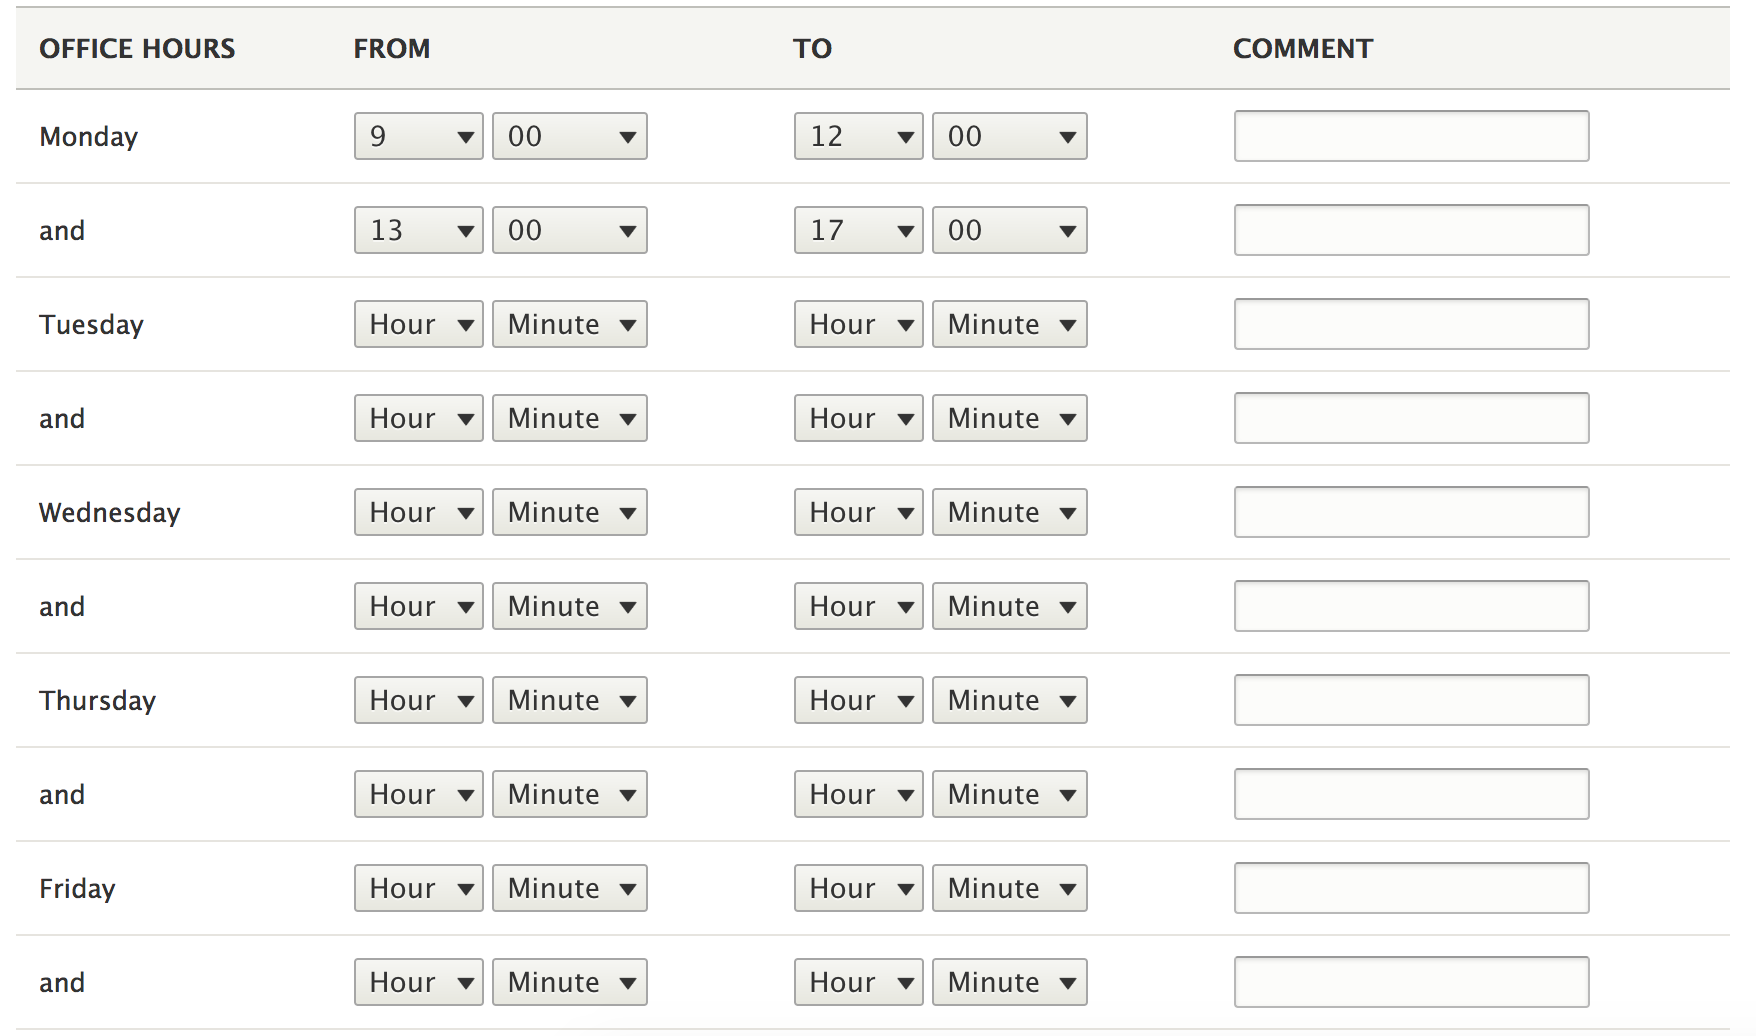Click Wednesday's comment text box

click(x=1411, y=512)
